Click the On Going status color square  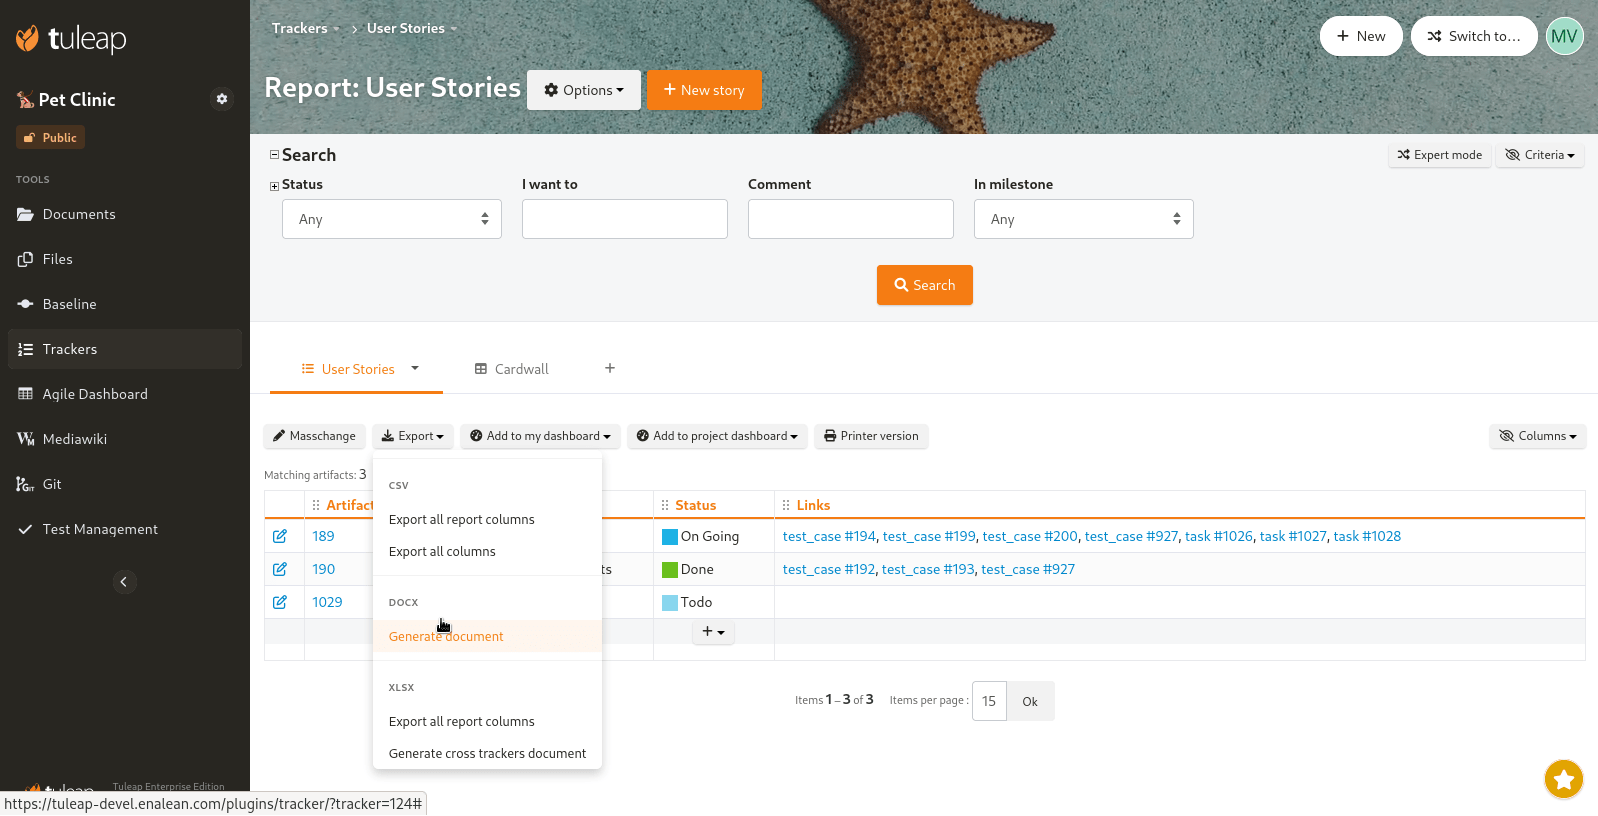click(x=670, y=537)
